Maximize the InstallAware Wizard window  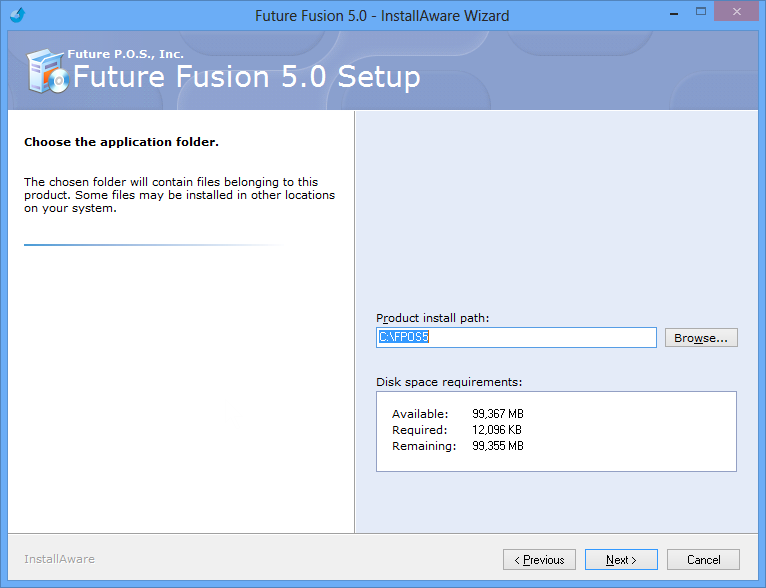tap(701, 12)
